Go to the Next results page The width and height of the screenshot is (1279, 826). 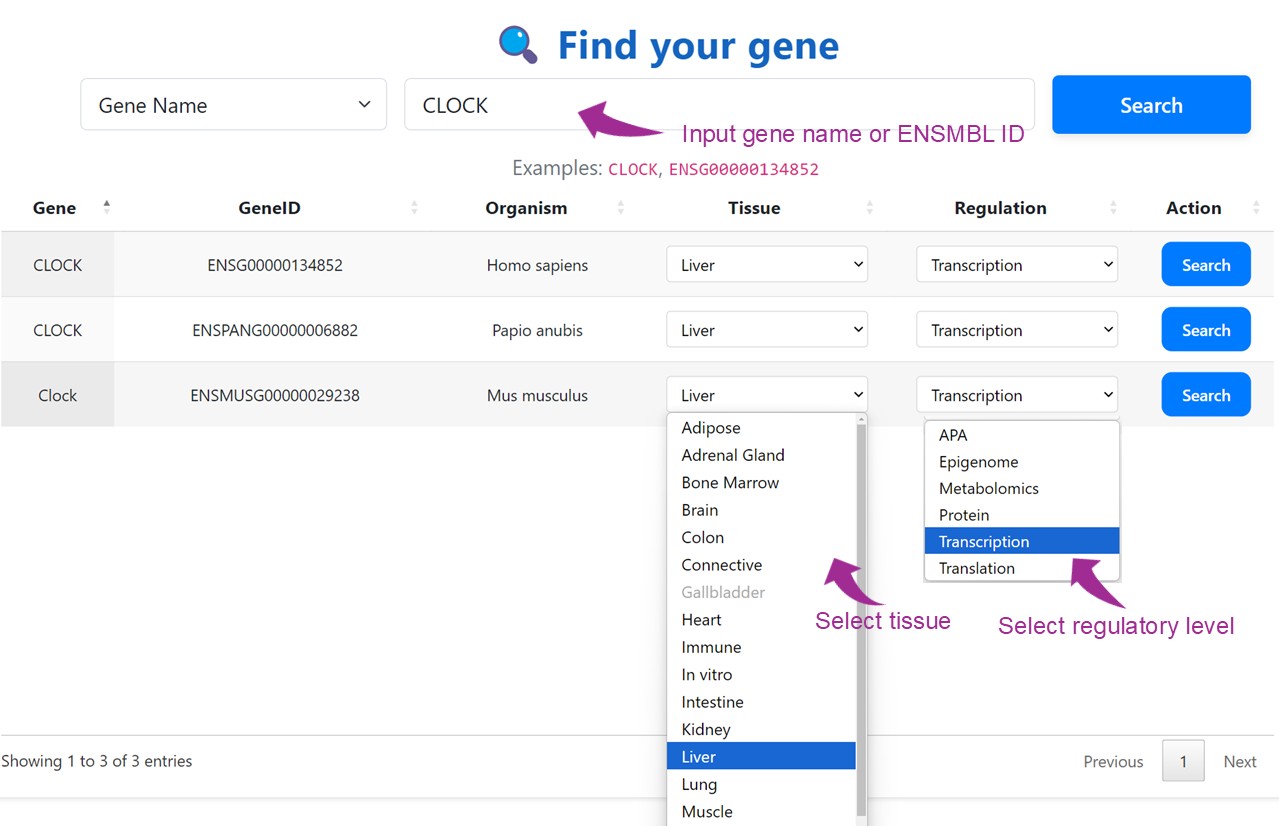tap(1239, 762)
